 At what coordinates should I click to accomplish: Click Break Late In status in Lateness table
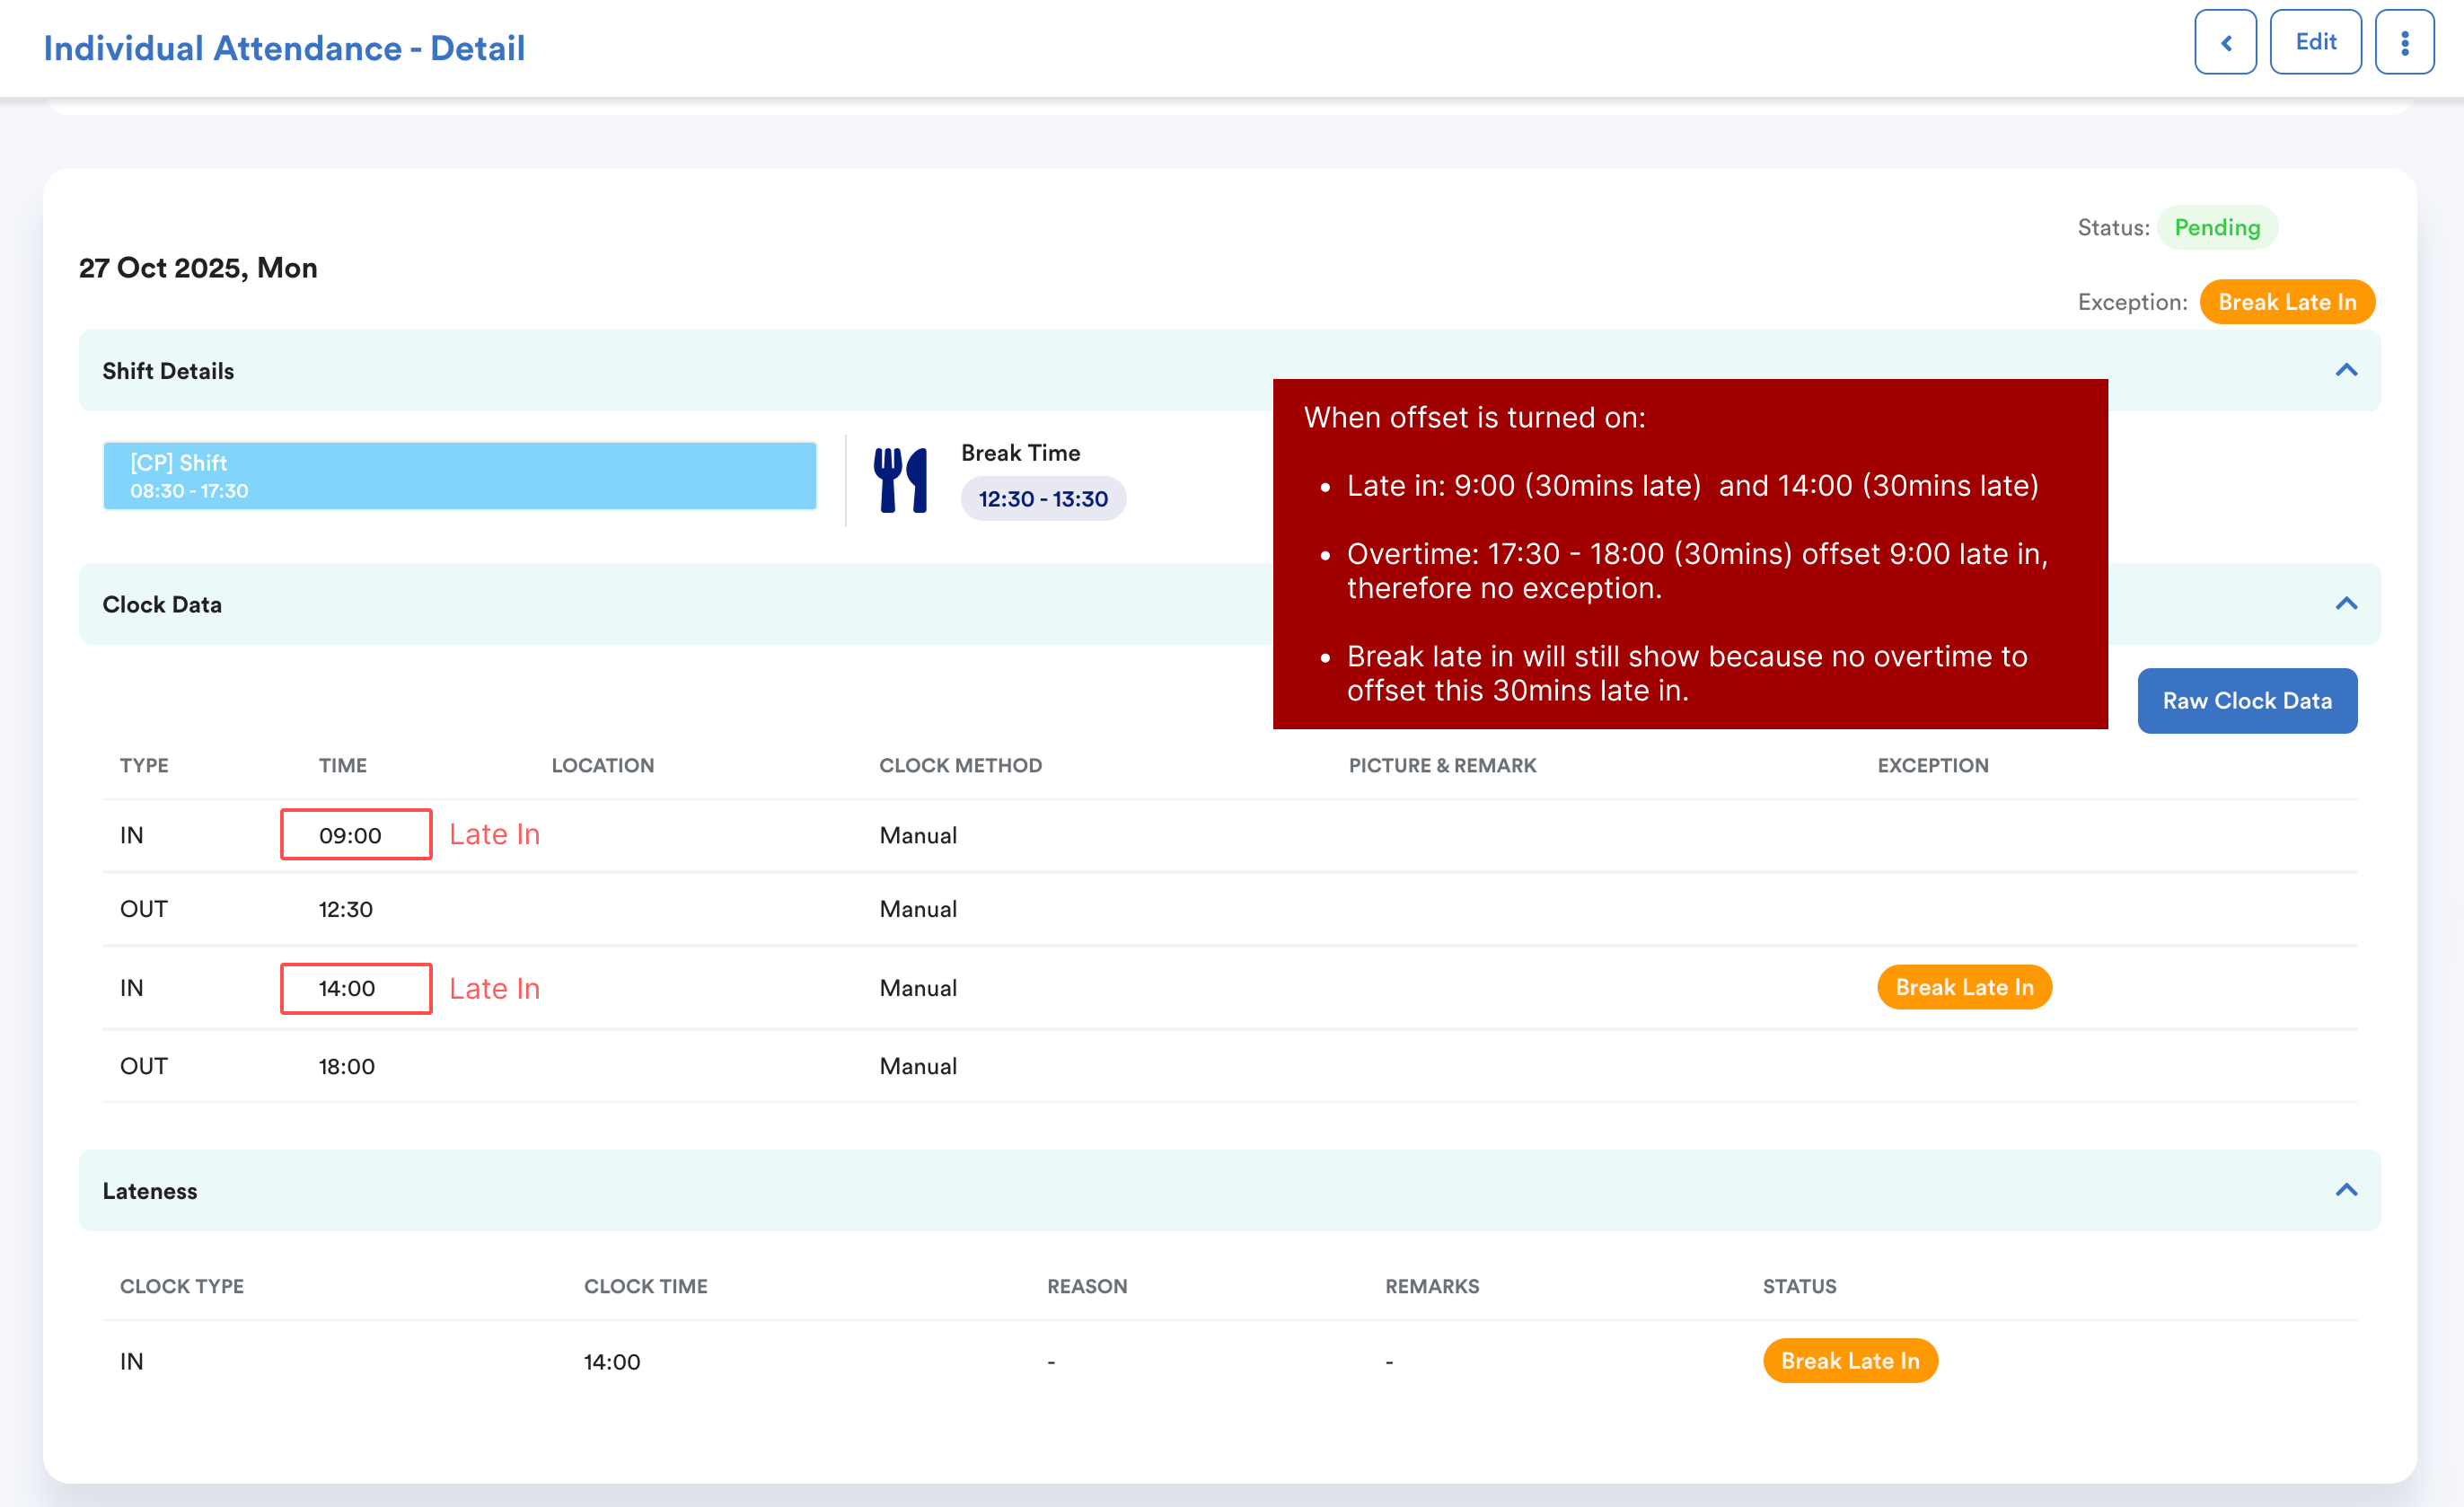tap(1849, 1360)
